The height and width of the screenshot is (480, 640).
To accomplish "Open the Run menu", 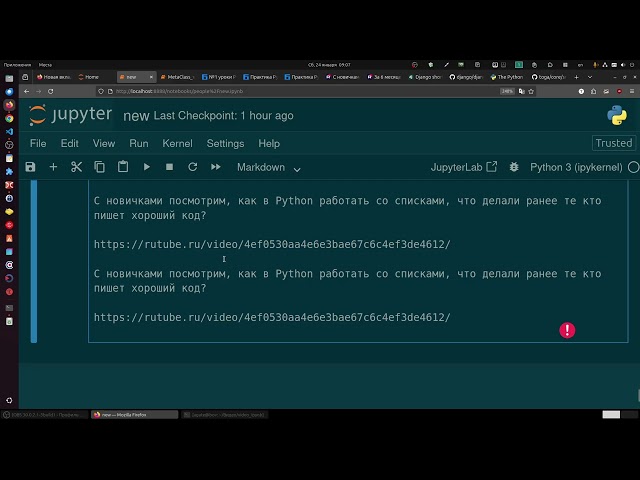I will pos(139,143).
